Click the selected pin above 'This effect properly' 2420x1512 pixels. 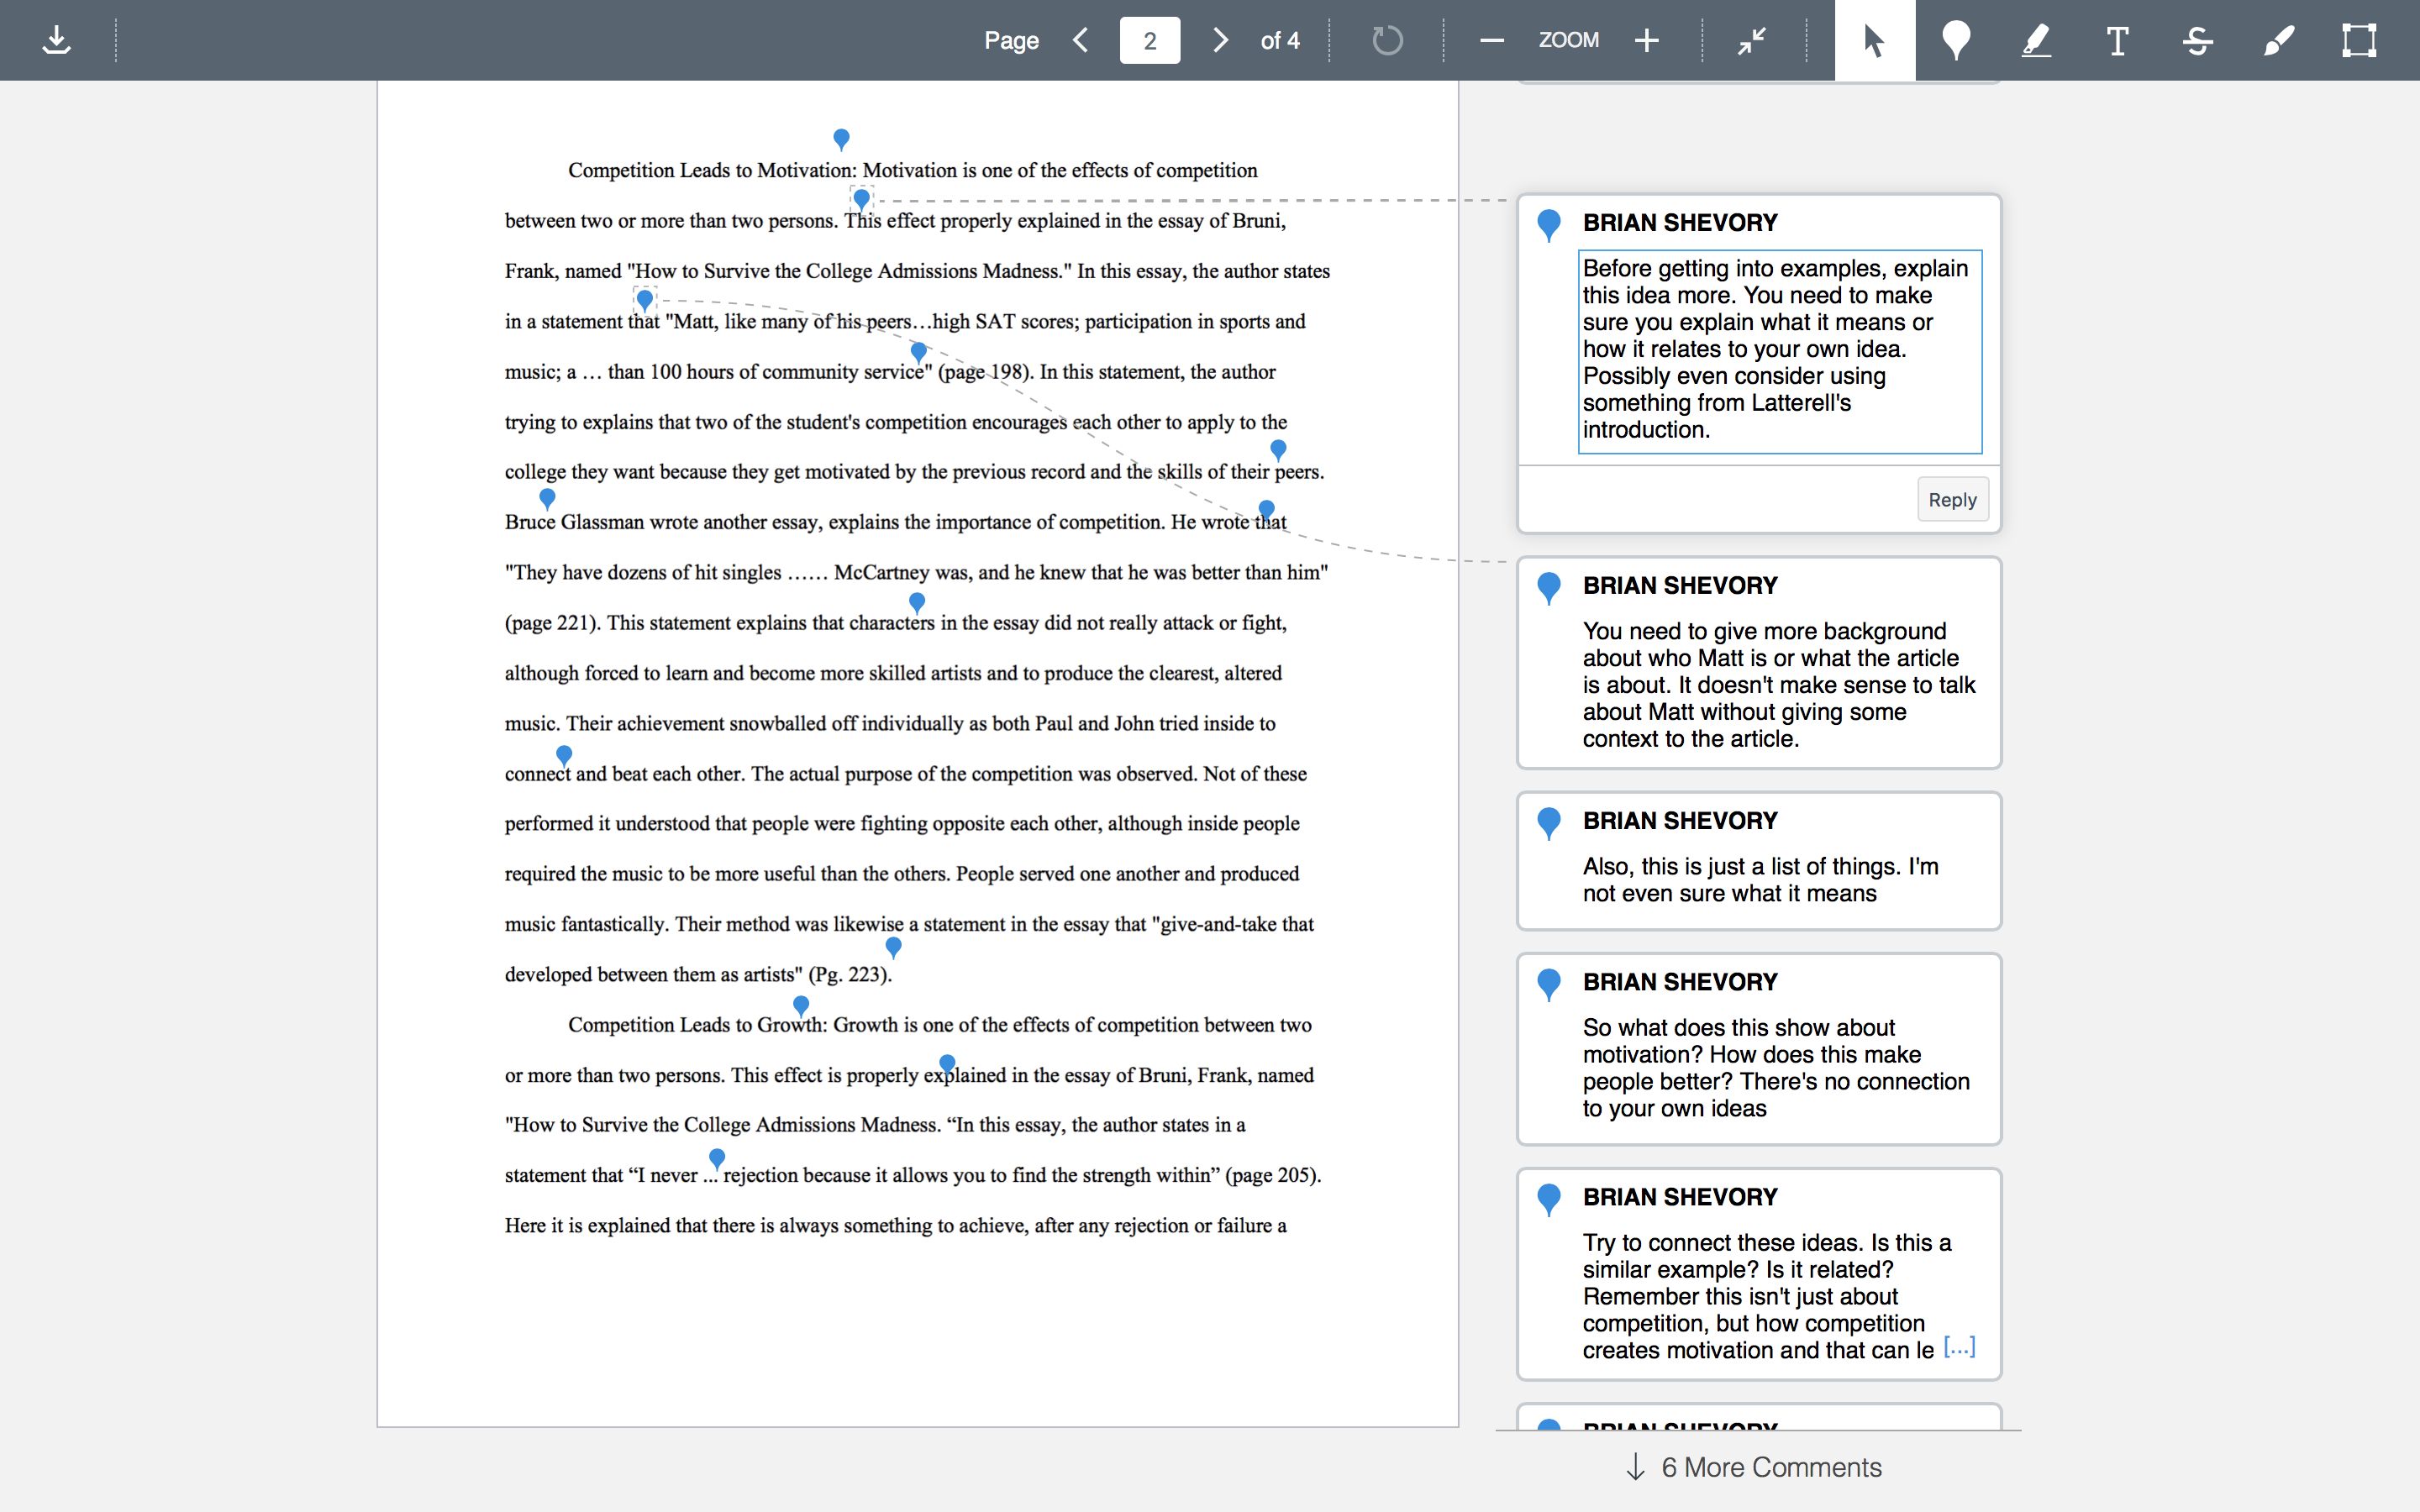(x=861, y=199)
